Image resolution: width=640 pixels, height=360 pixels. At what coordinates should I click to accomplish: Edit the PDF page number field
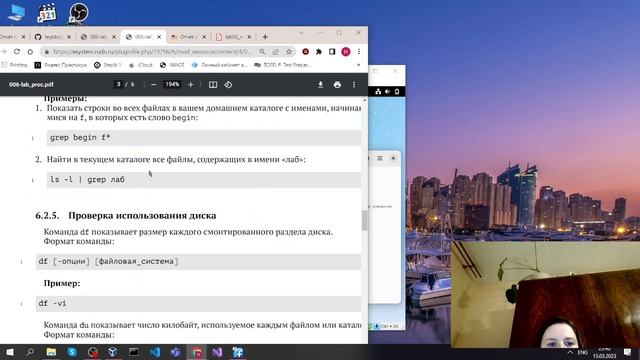[x=119, y=84]
